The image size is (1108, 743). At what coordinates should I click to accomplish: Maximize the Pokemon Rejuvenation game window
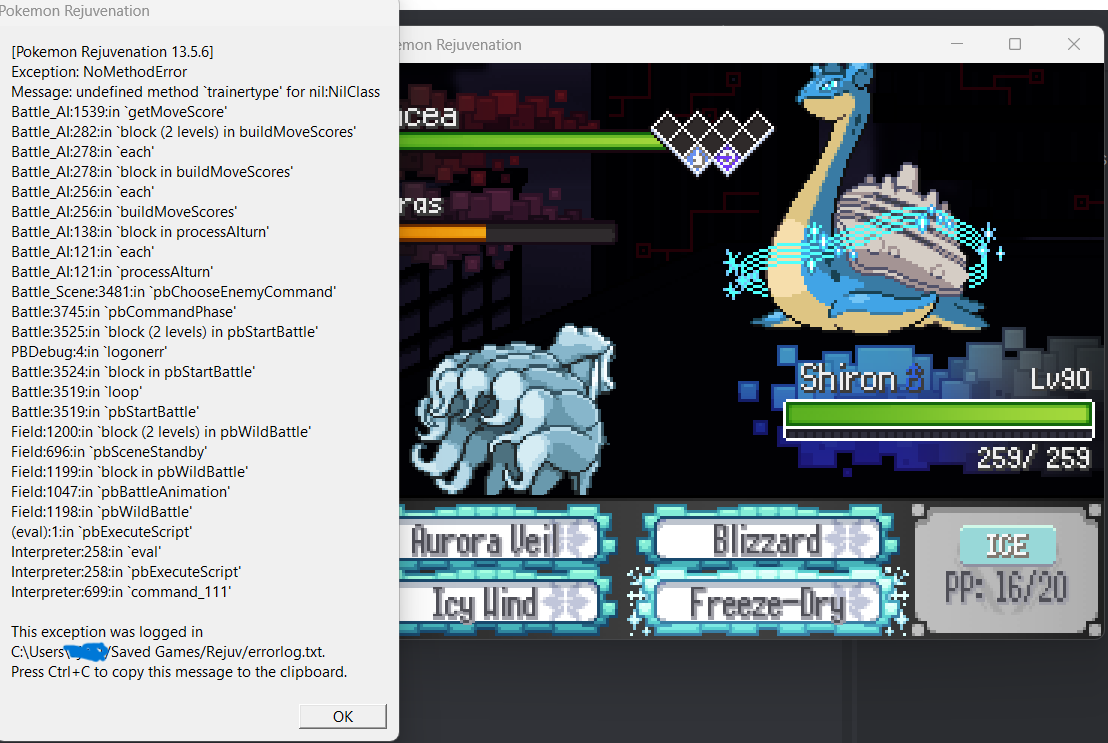[1015, 44]
